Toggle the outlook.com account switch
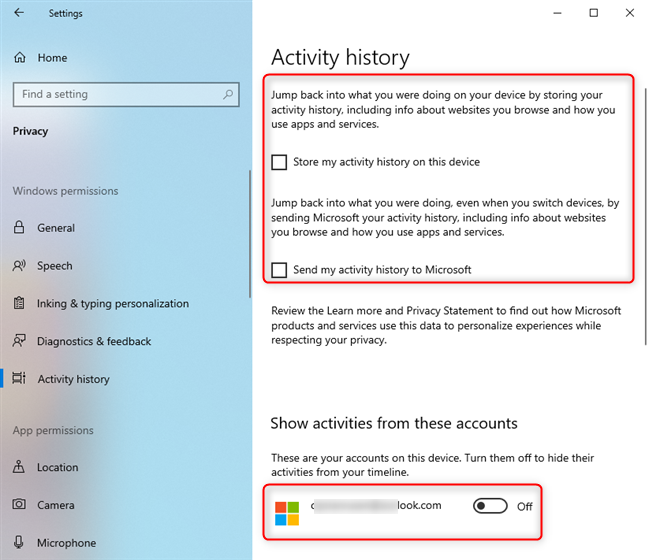Screen dimensions: 648x560 pos(490,506)
